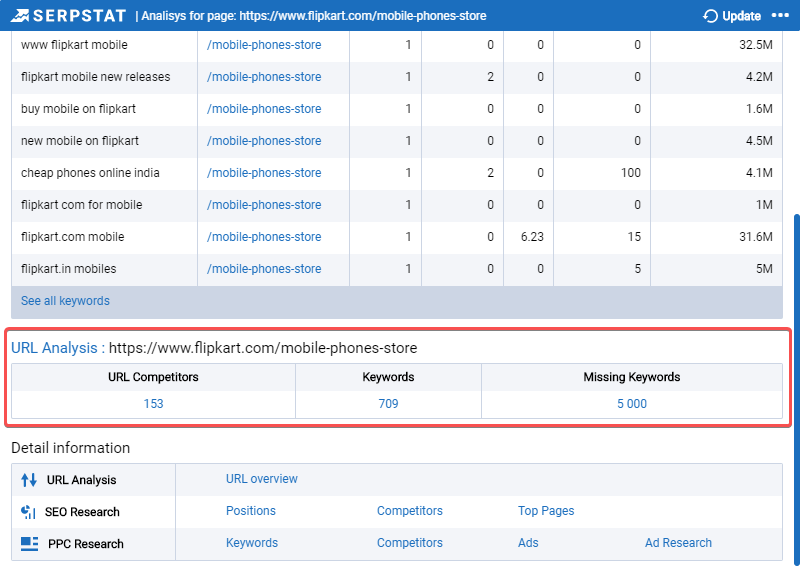Open the Ad Research link
The height and width of the screenshot is (566, 800).
click(x=678, y=543)
